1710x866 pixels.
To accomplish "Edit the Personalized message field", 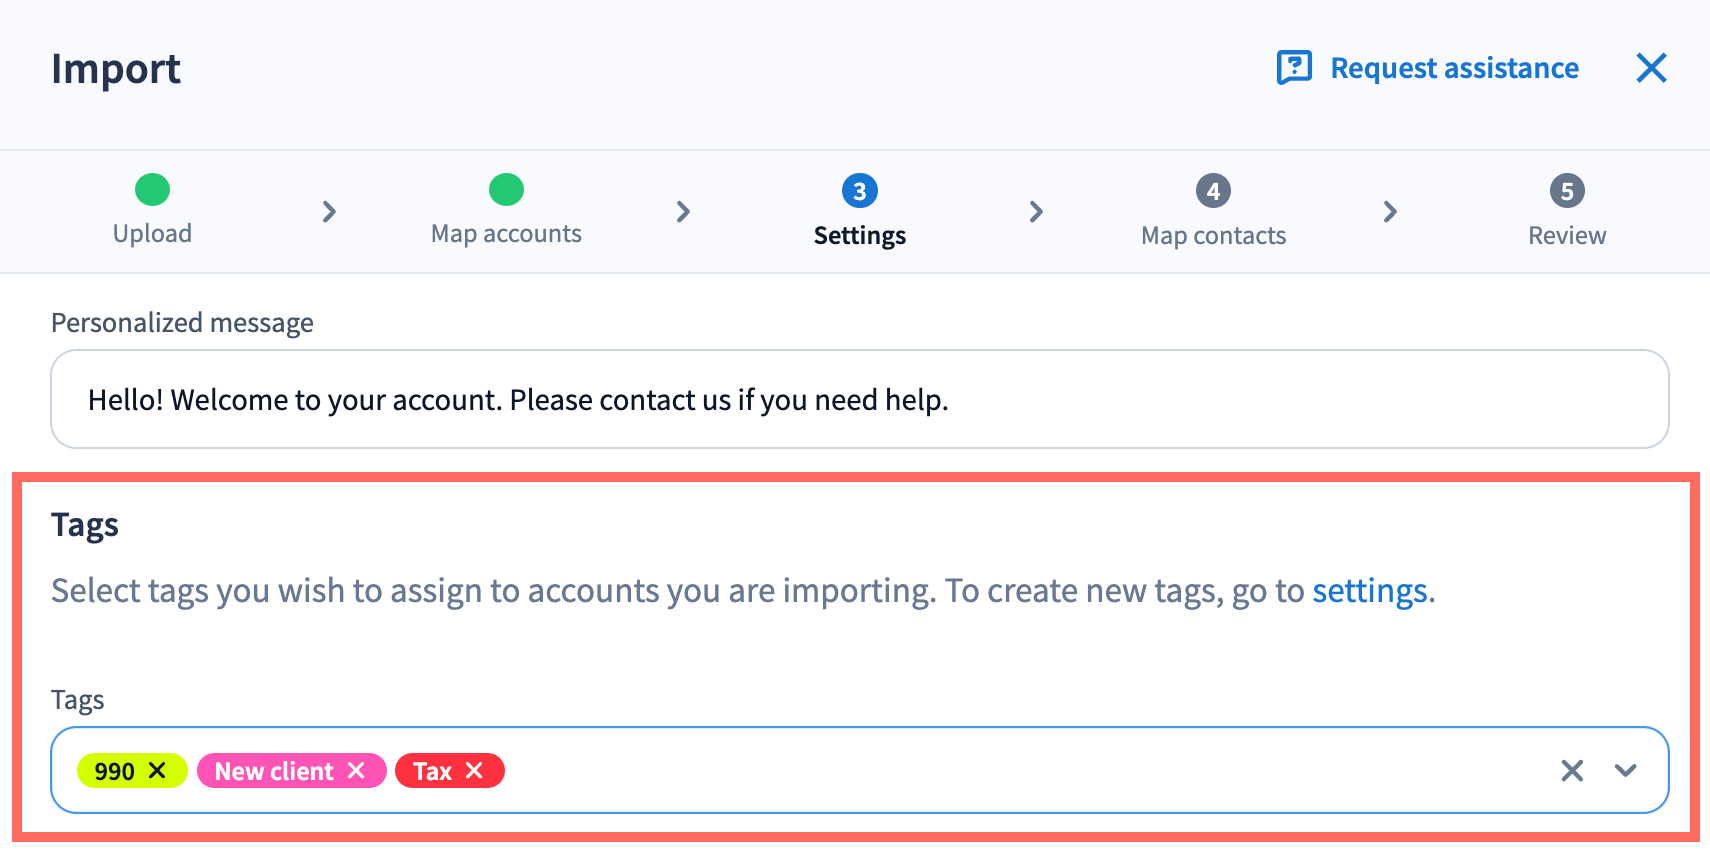I will coord(859,400).
